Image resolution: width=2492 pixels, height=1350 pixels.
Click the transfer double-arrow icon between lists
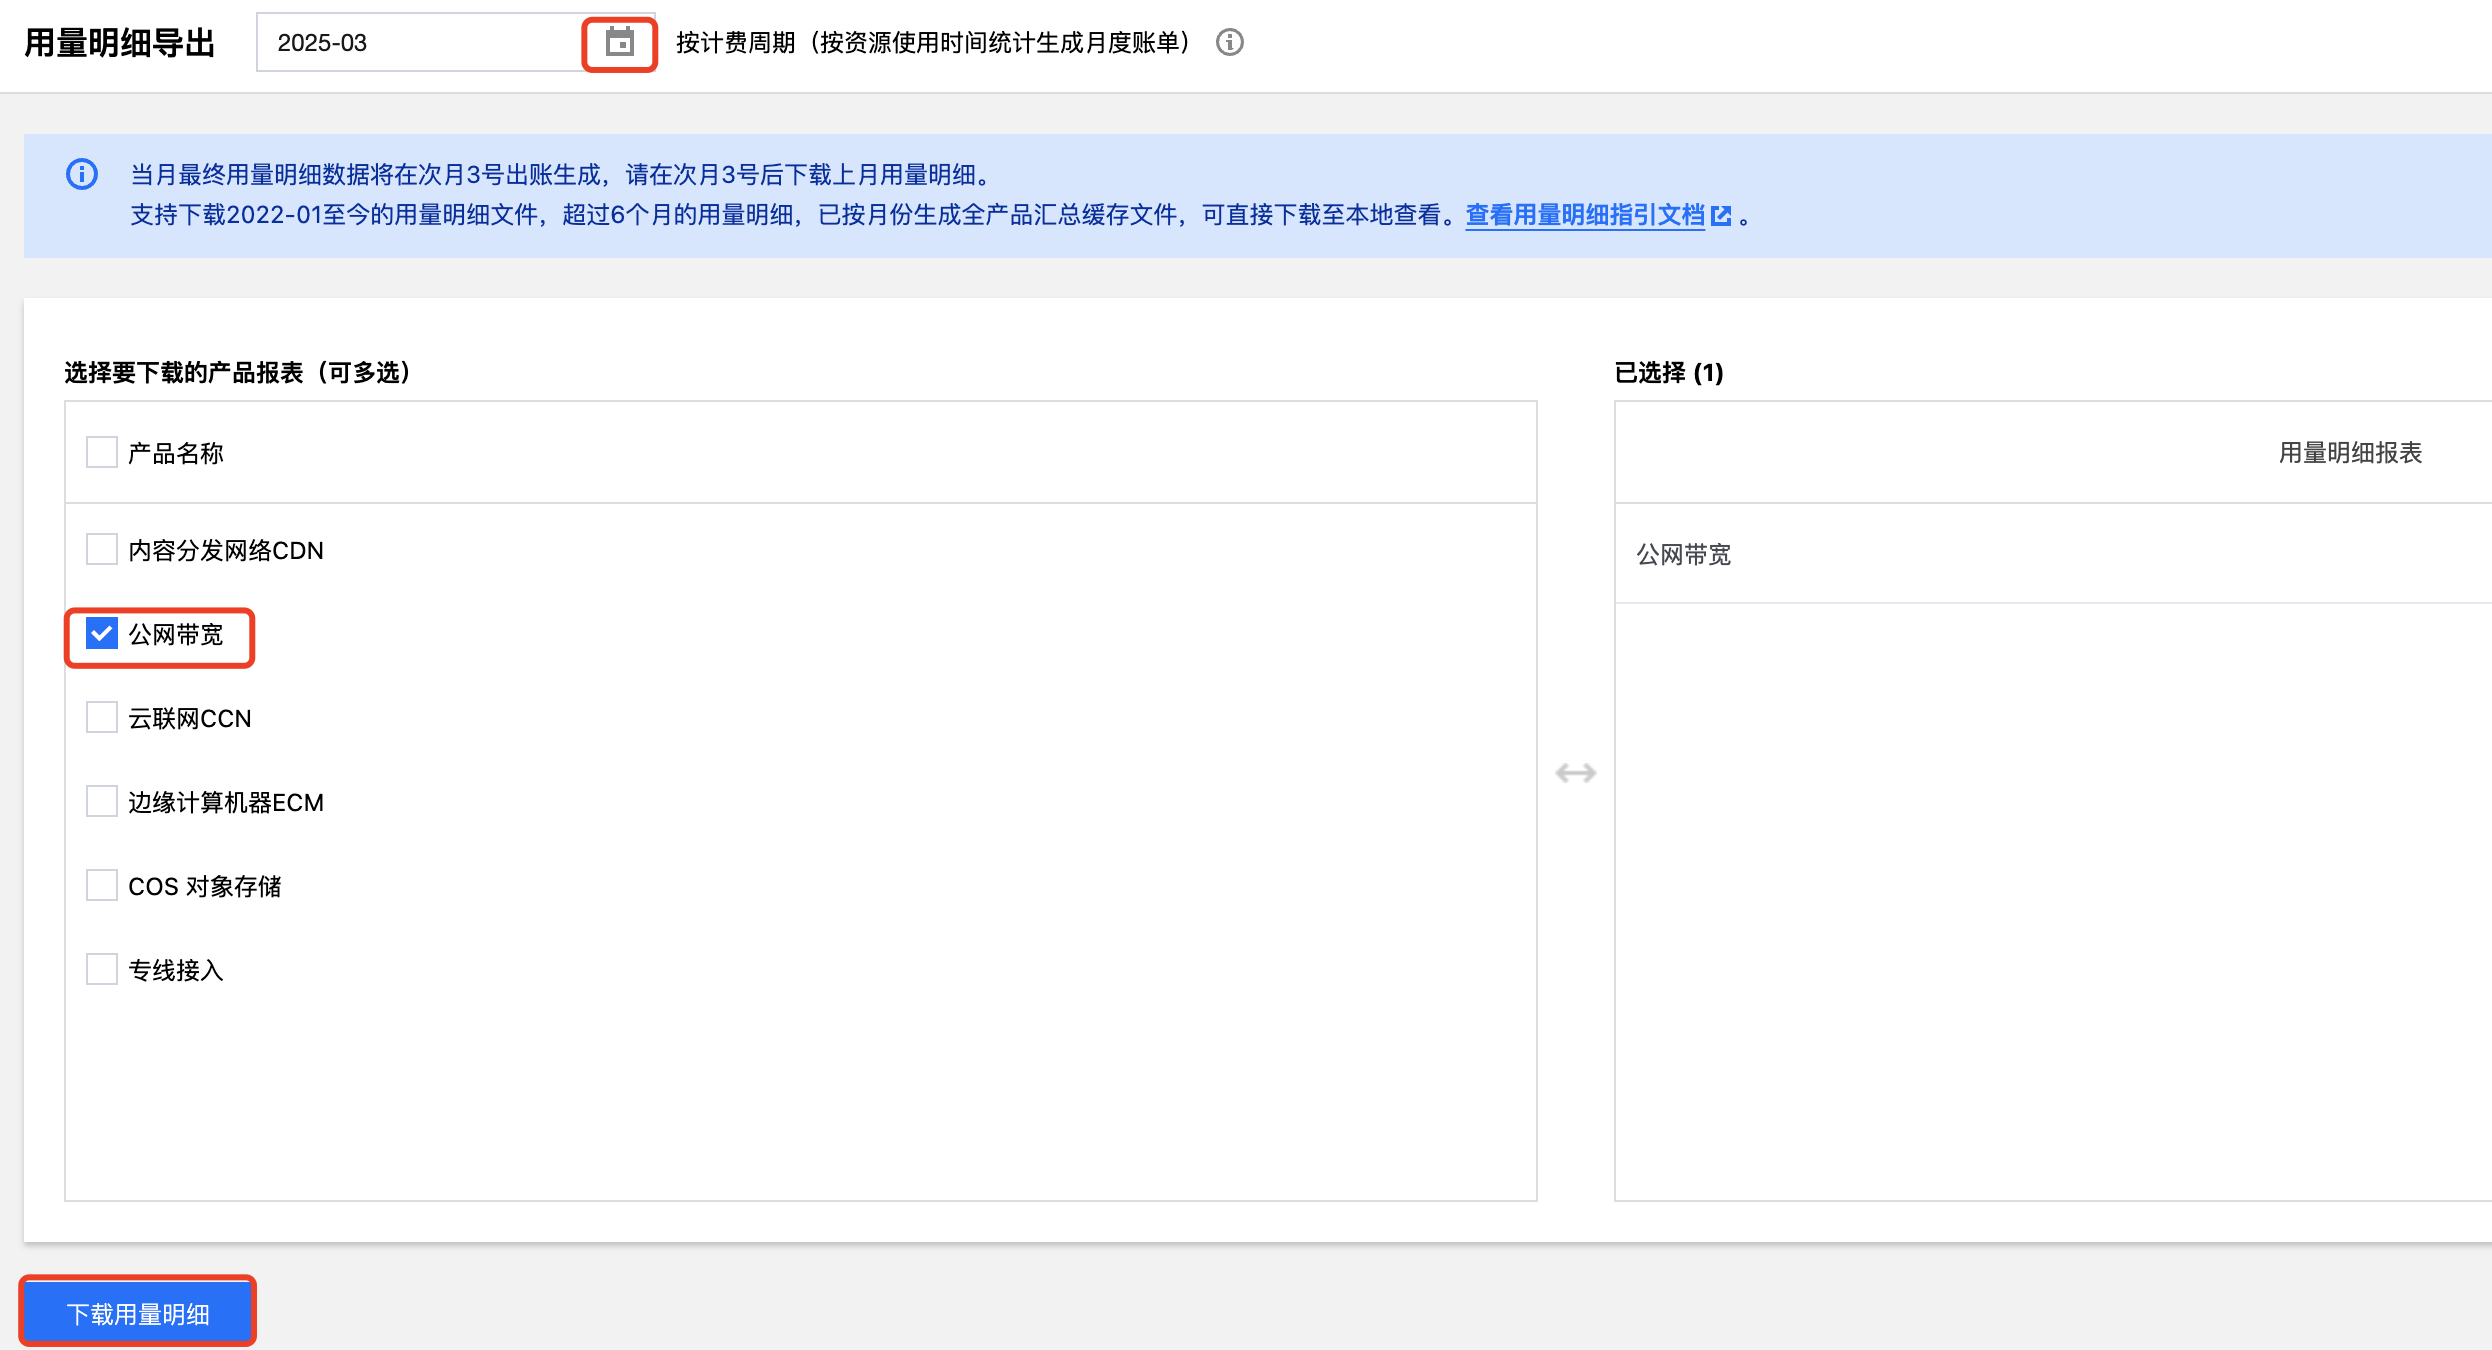coord(1576,773)
